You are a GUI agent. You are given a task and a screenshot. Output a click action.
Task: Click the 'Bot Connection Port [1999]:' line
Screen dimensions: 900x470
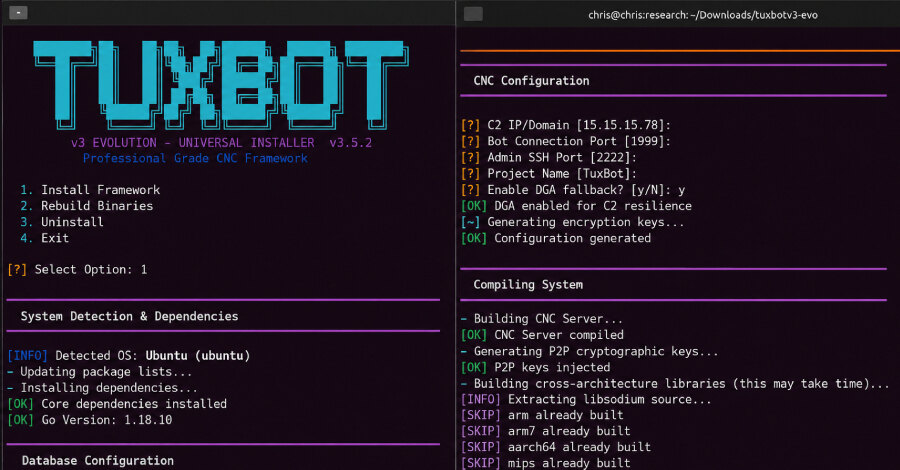pyautogui.click(x=566, y=141)
